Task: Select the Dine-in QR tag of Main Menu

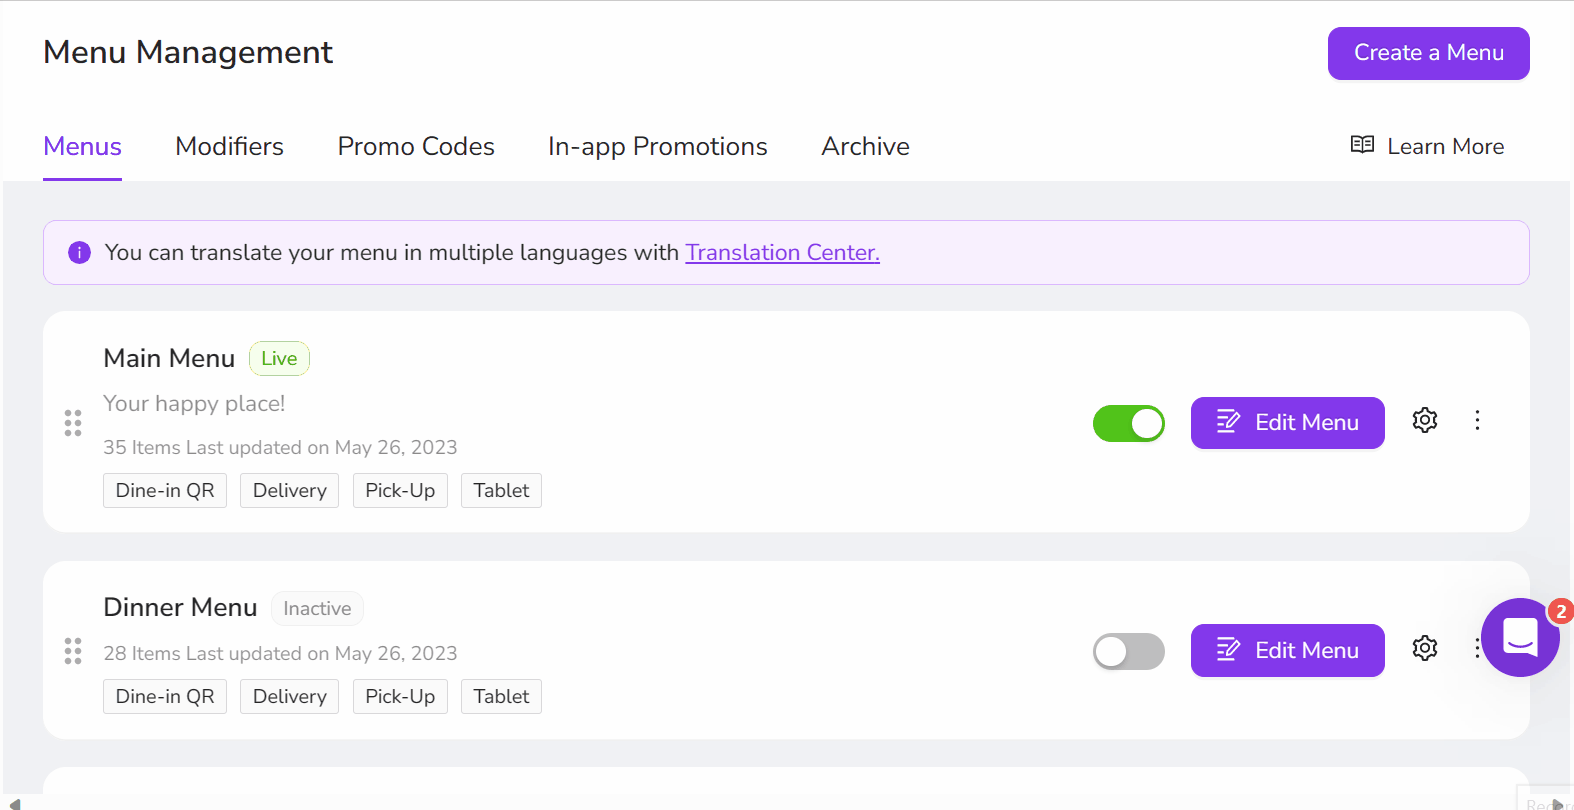Action: pyautogui.click(x=165, y=490)
